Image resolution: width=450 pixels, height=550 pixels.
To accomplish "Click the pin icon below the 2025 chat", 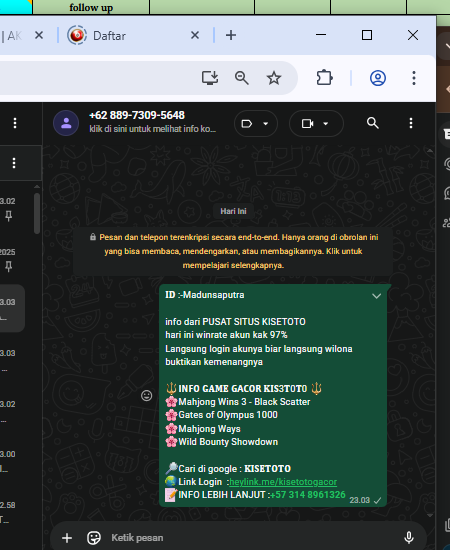I will point(9,267).
